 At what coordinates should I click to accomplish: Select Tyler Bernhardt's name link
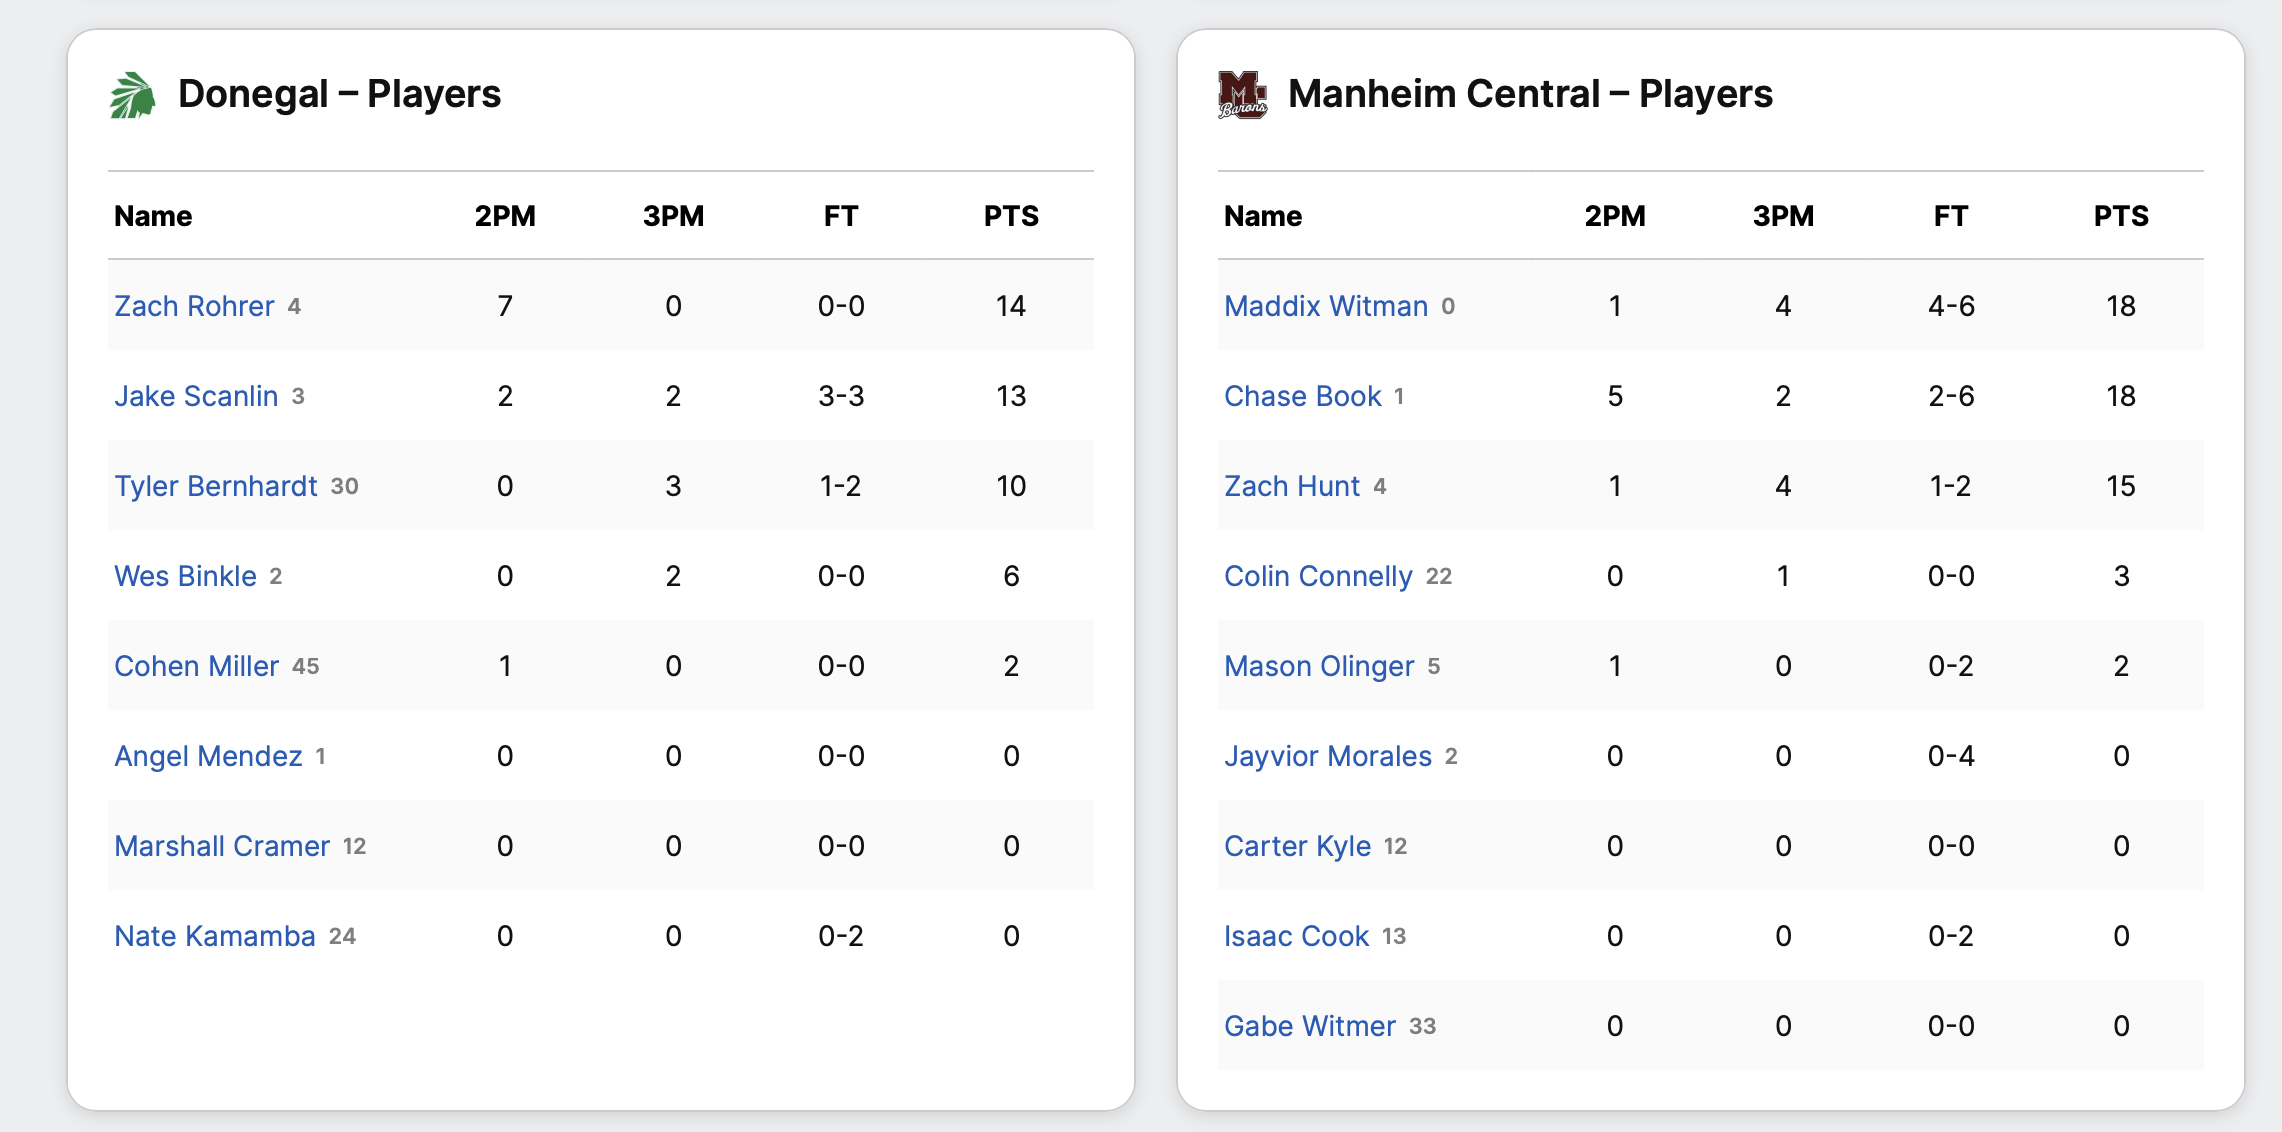(x=215, y=486)
